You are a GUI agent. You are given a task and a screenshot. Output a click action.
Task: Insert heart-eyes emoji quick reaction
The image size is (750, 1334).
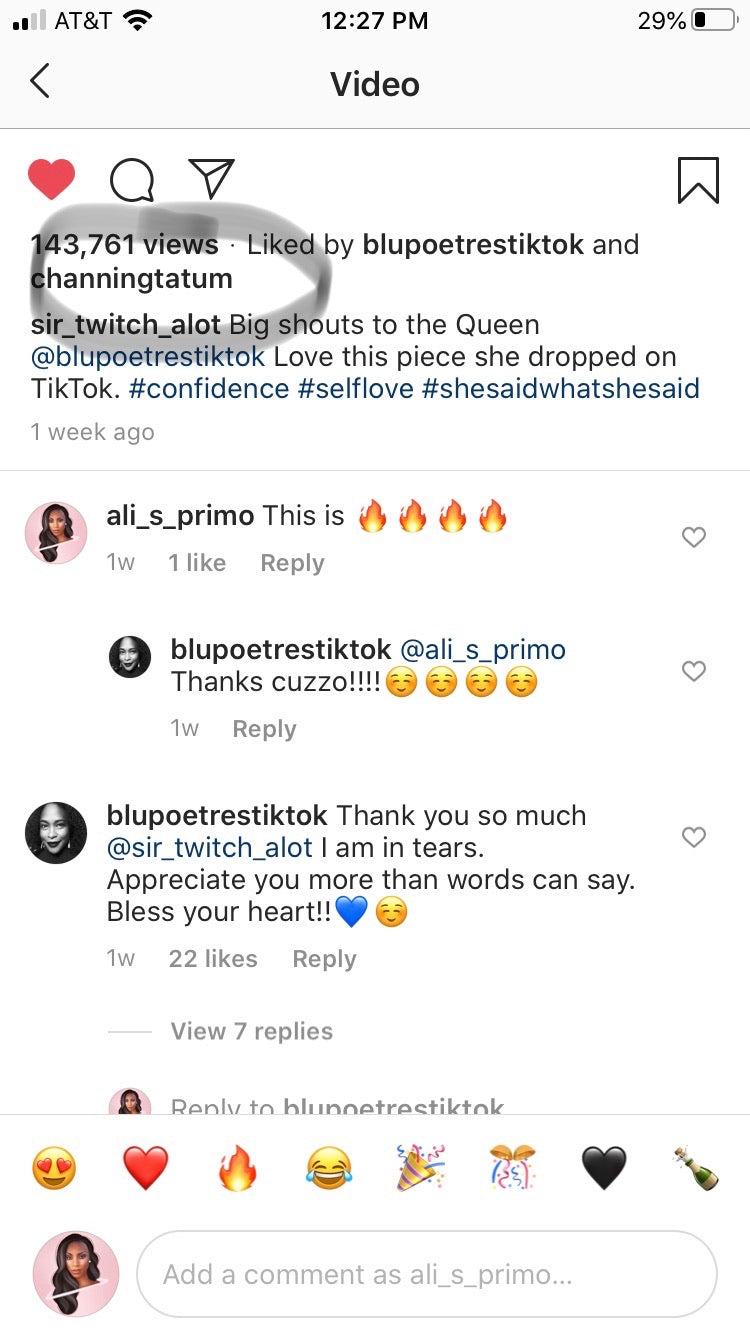coord(54,1168)
